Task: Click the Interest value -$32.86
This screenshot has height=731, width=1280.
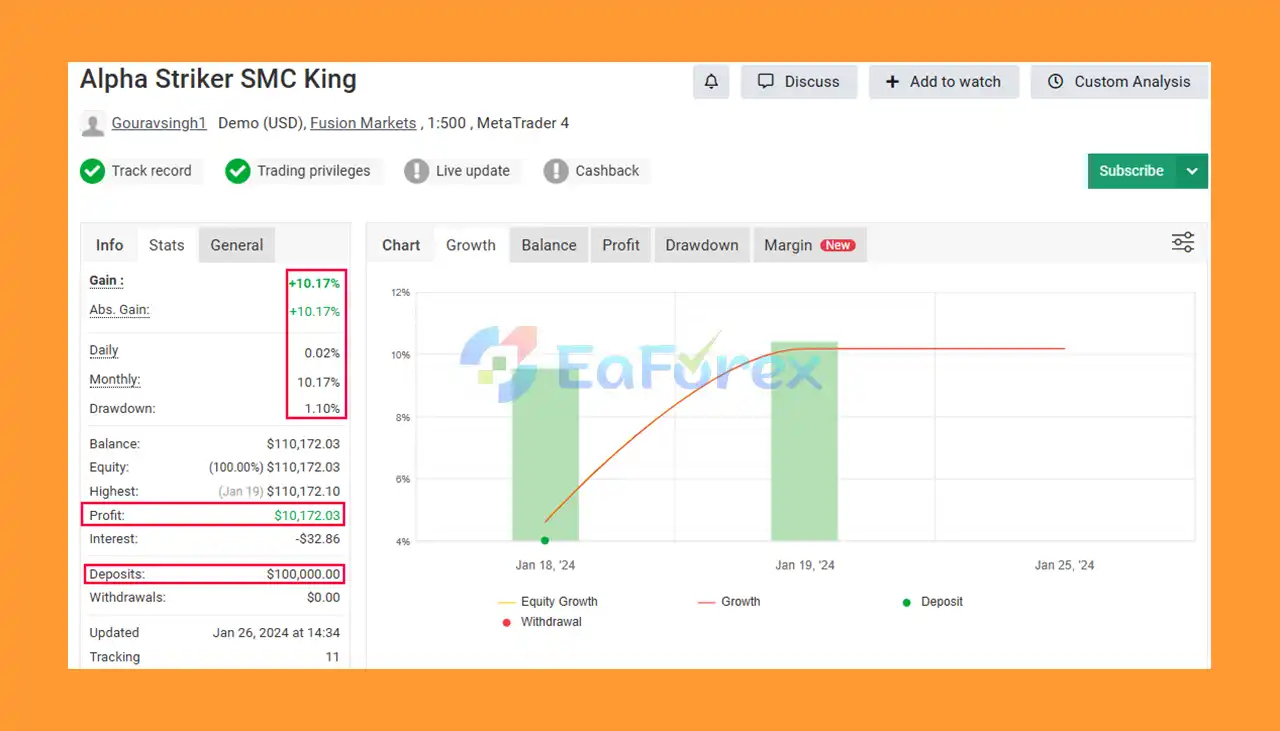Action: [318, 539]
